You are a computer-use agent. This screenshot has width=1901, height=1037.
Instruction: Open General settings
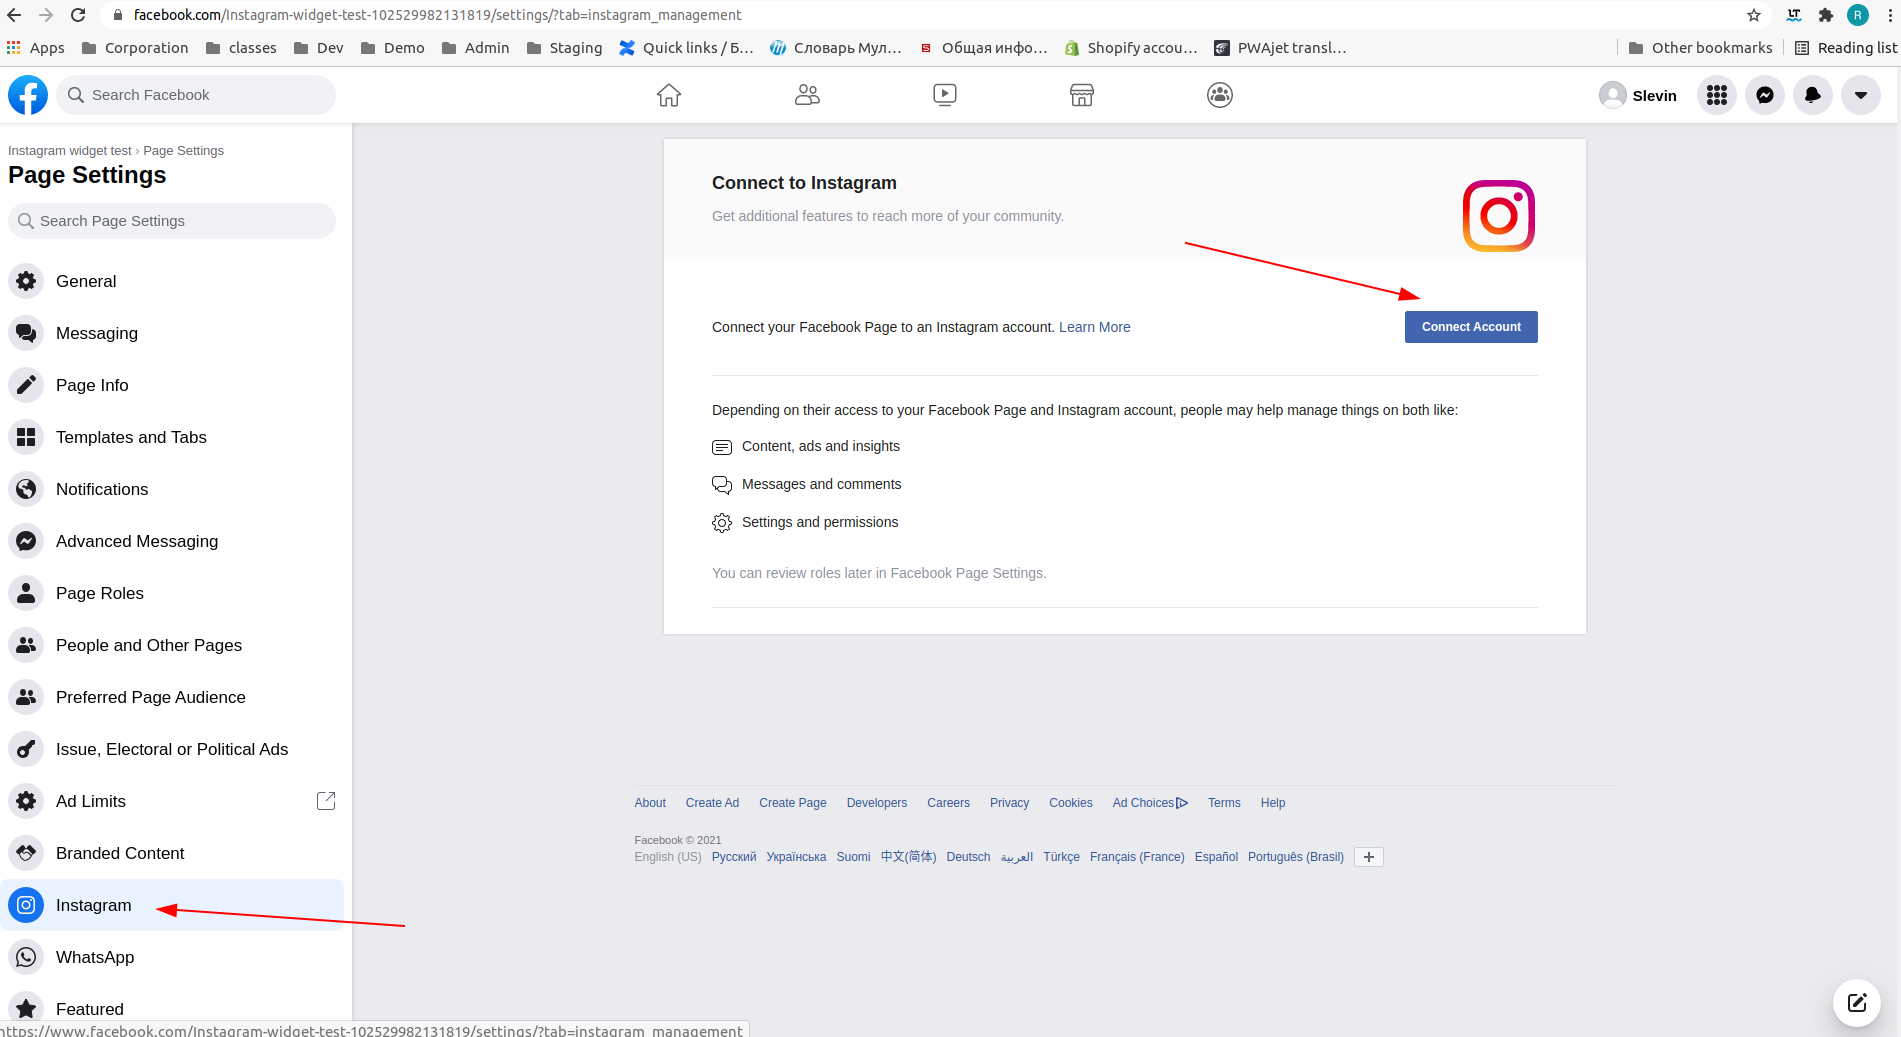pyautogui.click(x=172, y=281)
